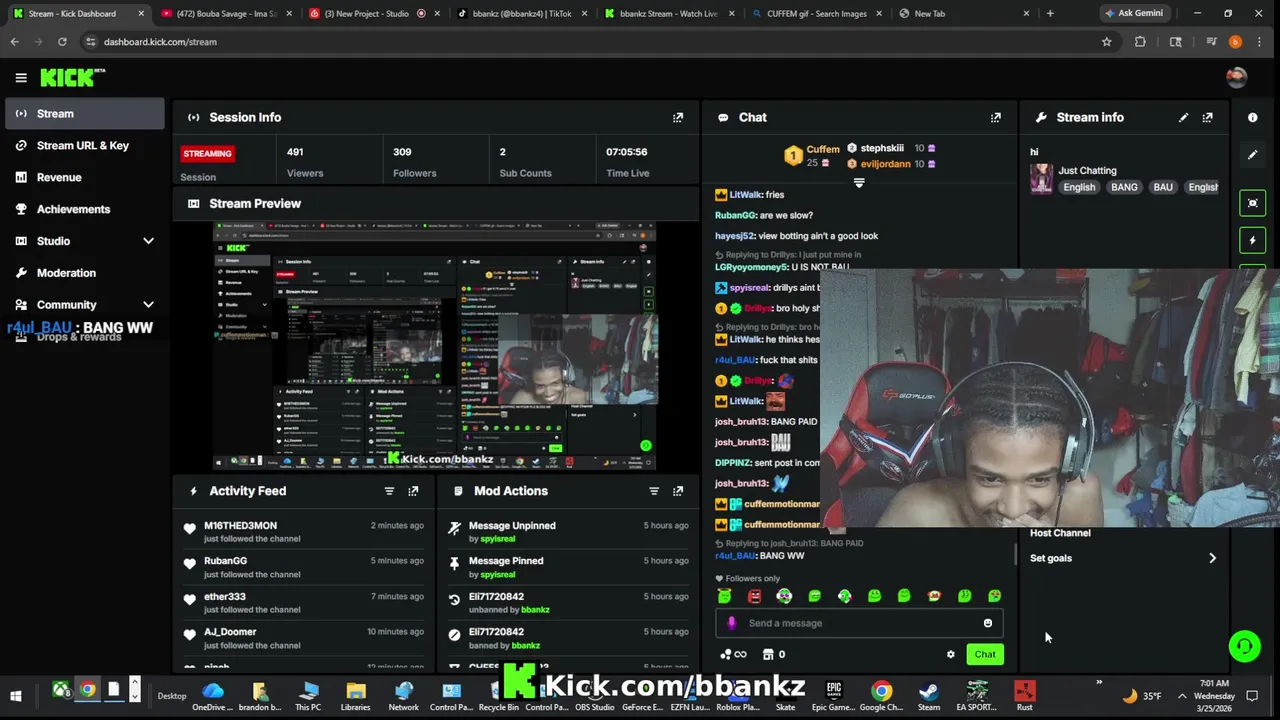Click the channel points infinity icon
Screen dimensions: 1280x720
tap(733, 655)
